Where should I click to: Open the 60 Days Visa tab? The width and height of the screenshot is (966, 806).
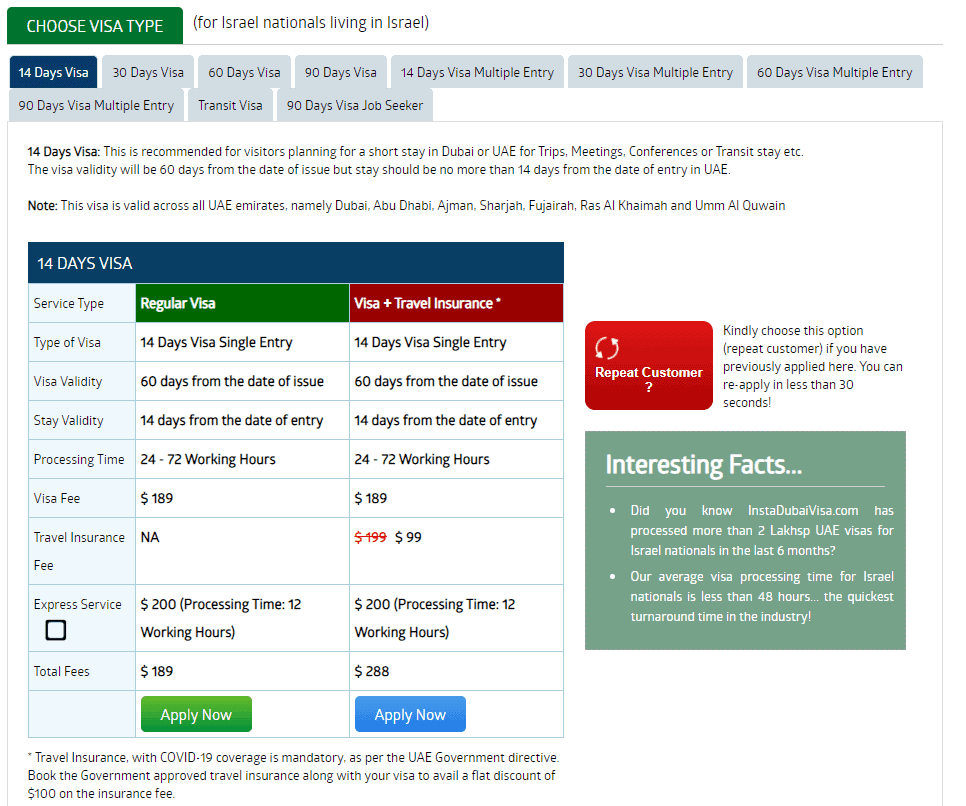tap(244, 72)
